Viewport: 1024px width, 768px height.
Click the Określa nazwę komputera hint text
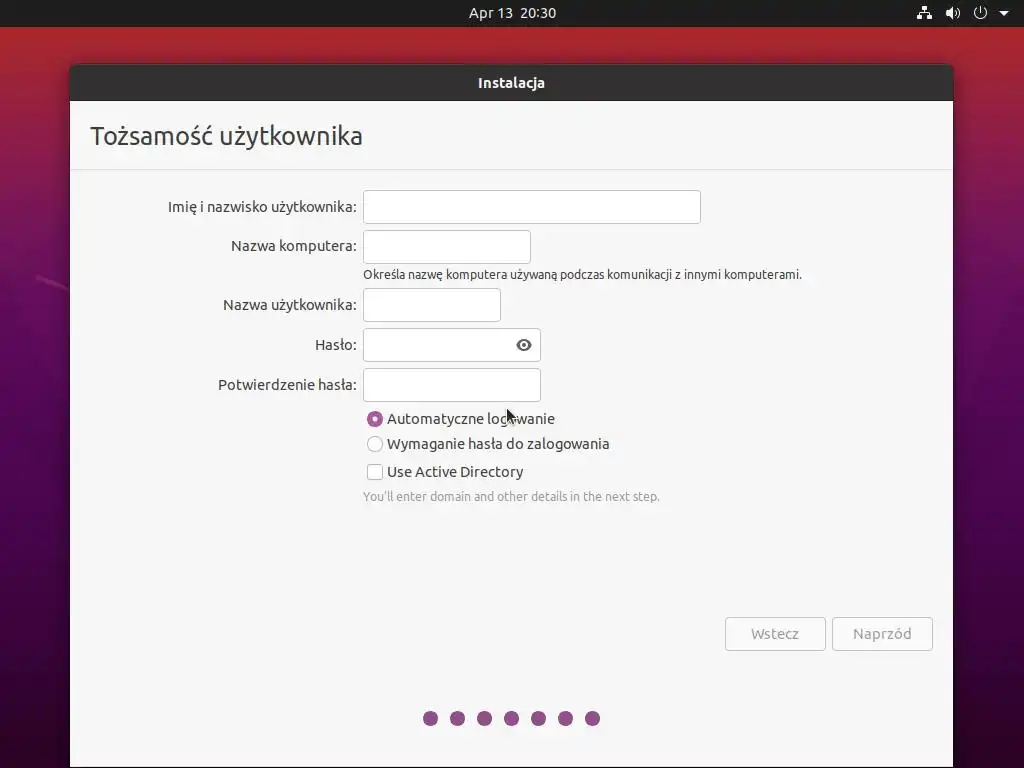583,275
